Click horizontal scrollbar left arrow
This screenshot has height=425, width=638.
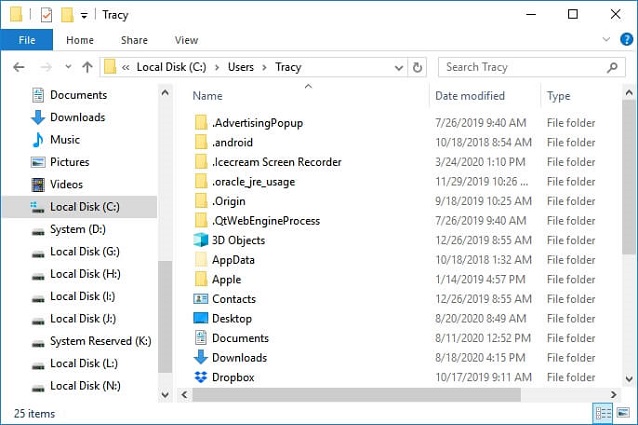[x=184, y=394]
